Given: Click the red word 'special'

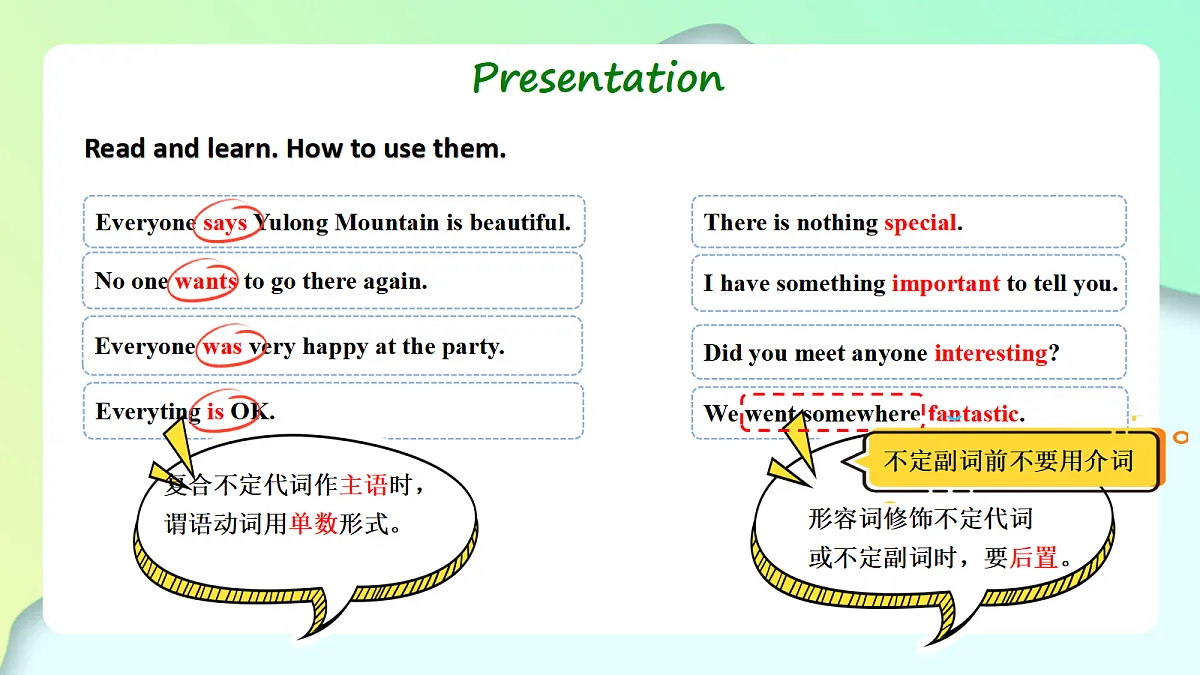Looking at the screenshot, I should [920, 223].
